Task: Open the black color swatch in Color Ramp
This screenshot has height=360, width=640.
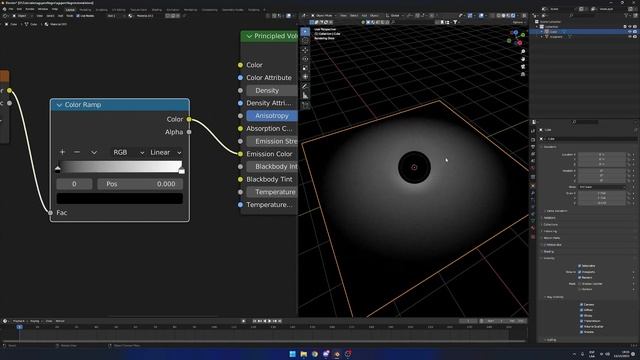Action: pyautogui.click(x=120, y=198)
